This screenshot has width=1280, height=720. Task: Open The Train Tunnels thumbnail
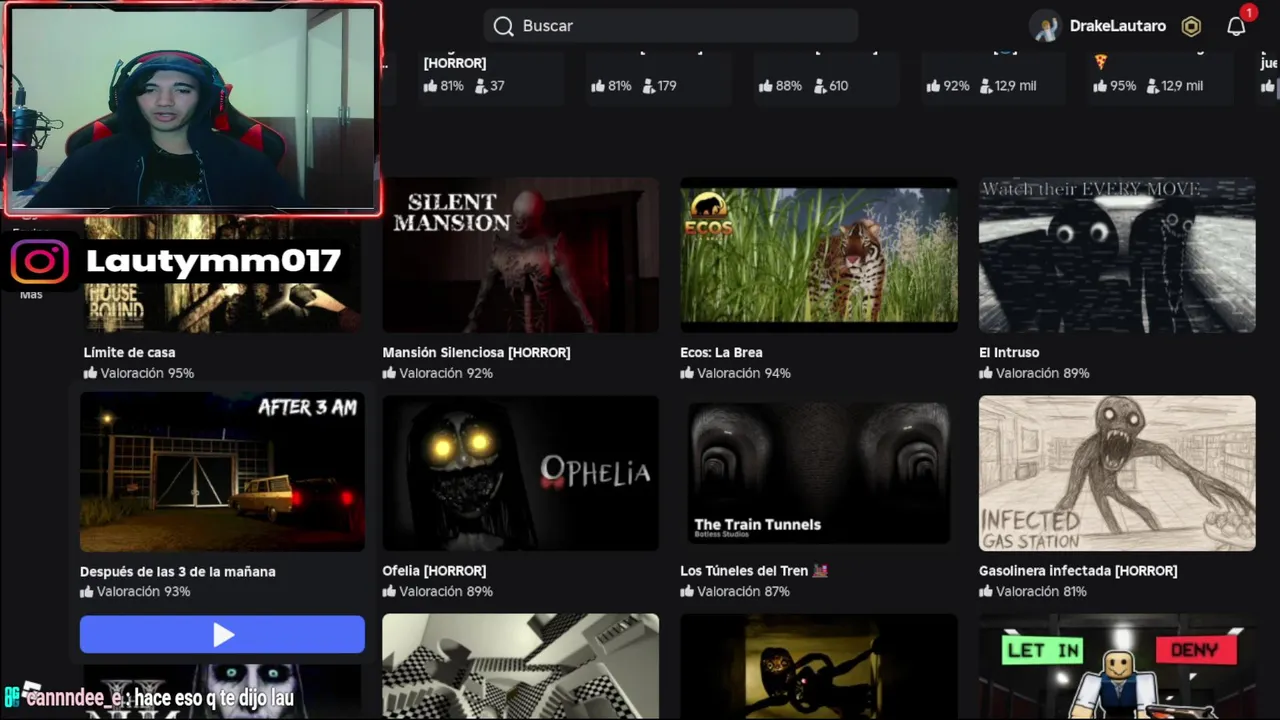click(818, 473)
